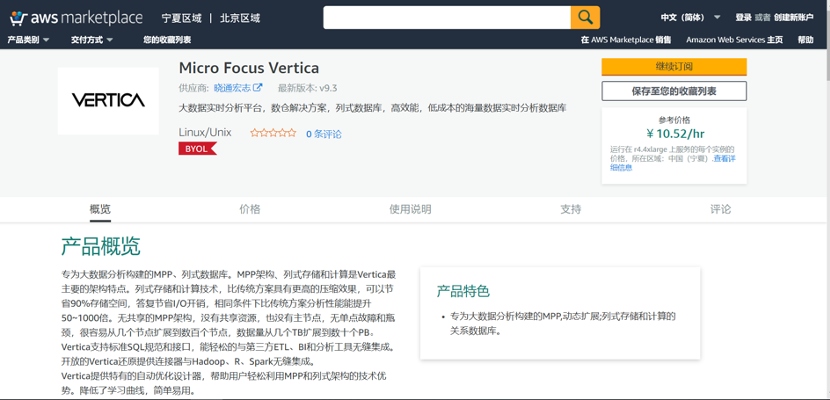Click the Linux/Unix platform label
The image size is (830, 400).
click(205, 132)
